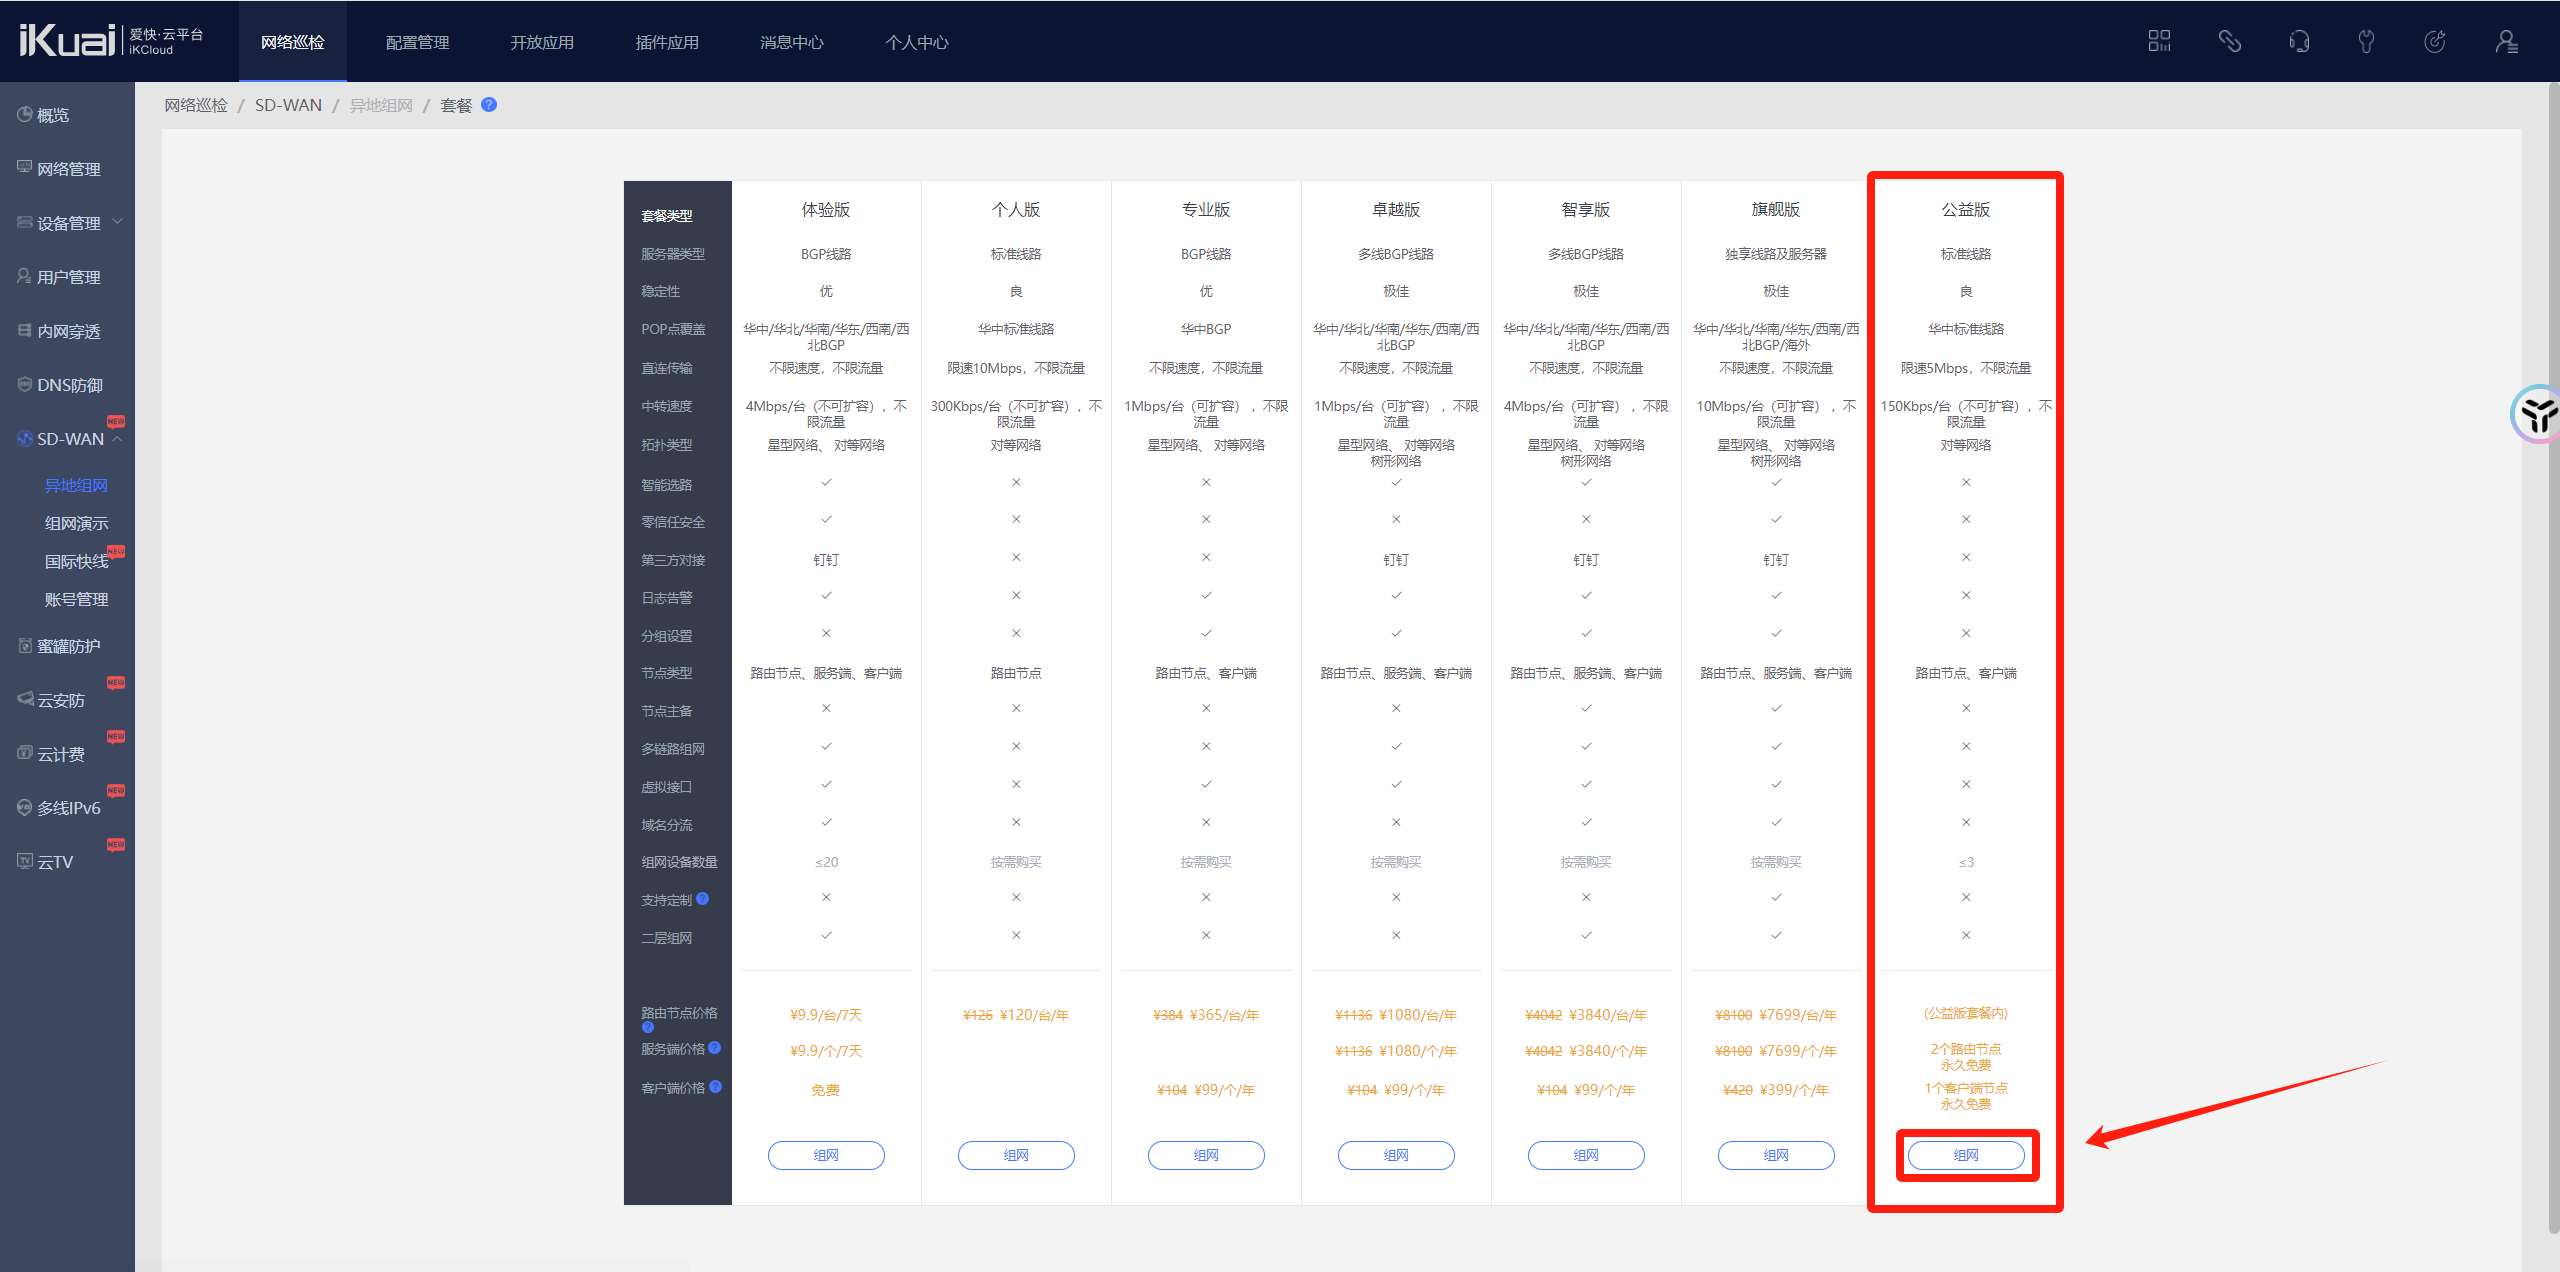Image resolution: width=2560 pixels, height=1272 pixels.
Task: Click the SD-WAN breadcrumb link
Action: pyautogui.click(x=288, y=105)
